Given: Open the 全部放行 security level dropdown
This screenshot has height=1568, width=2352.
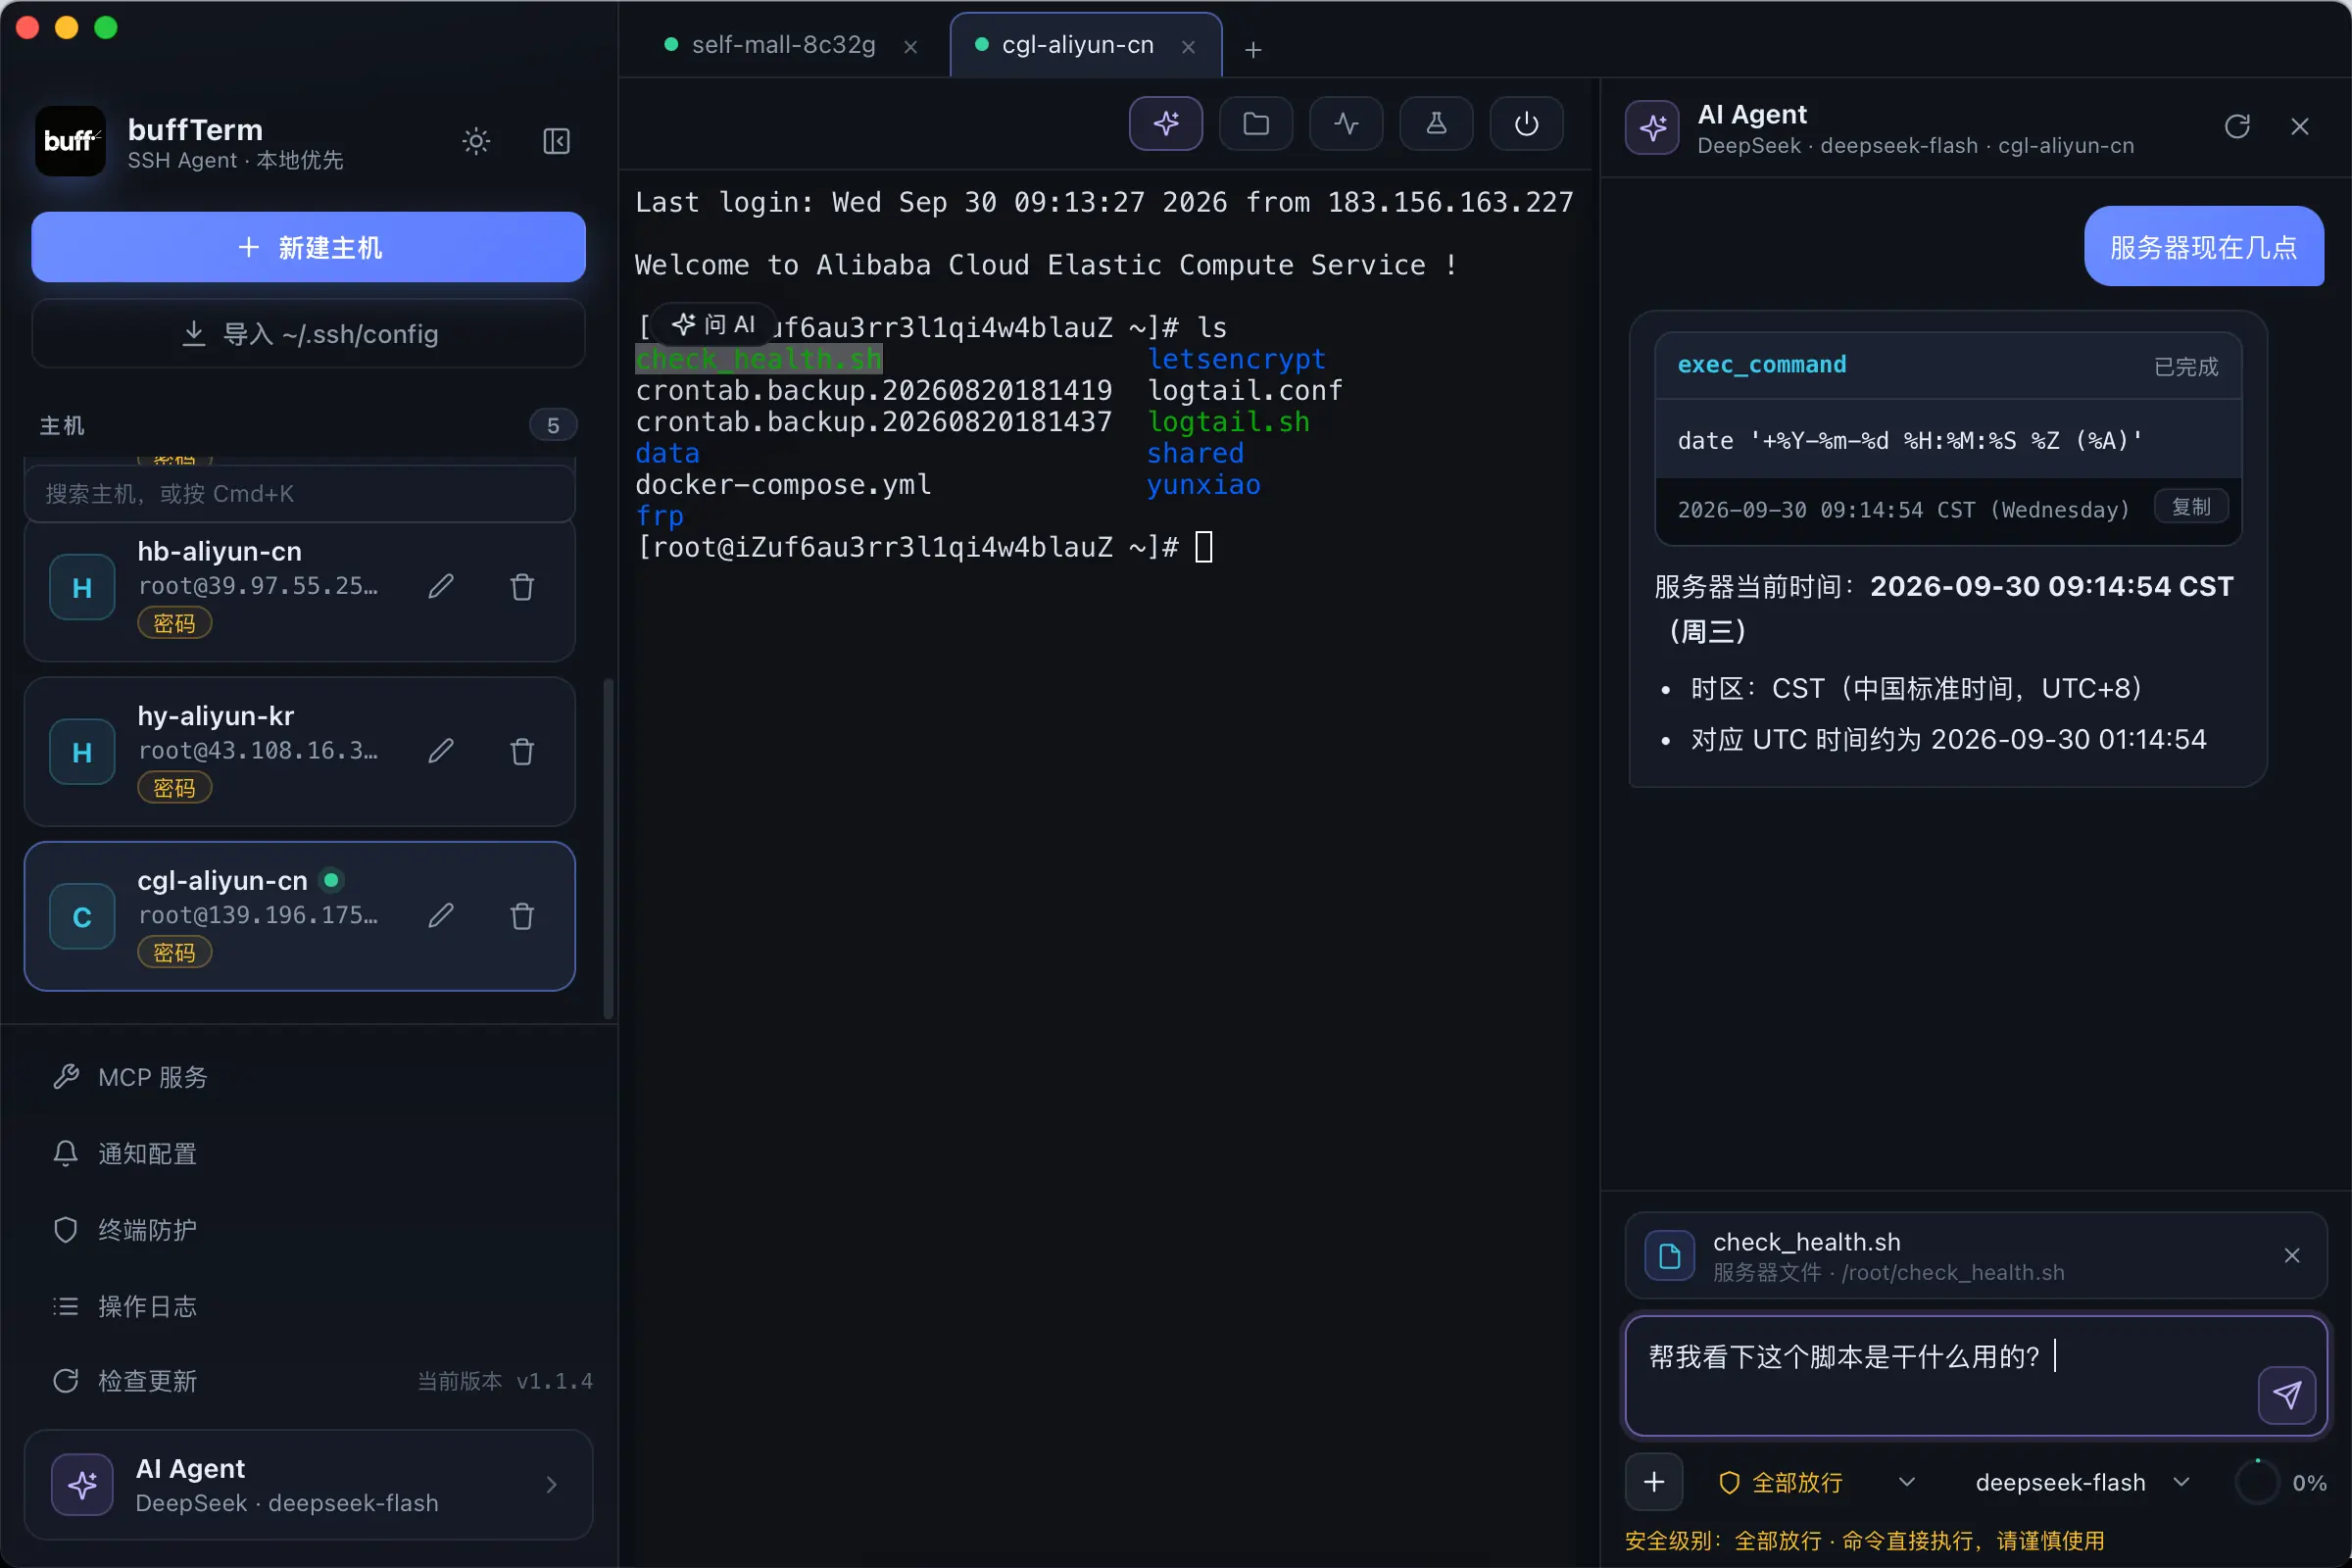Looking at the screenshot, I should point(1817,1482).
